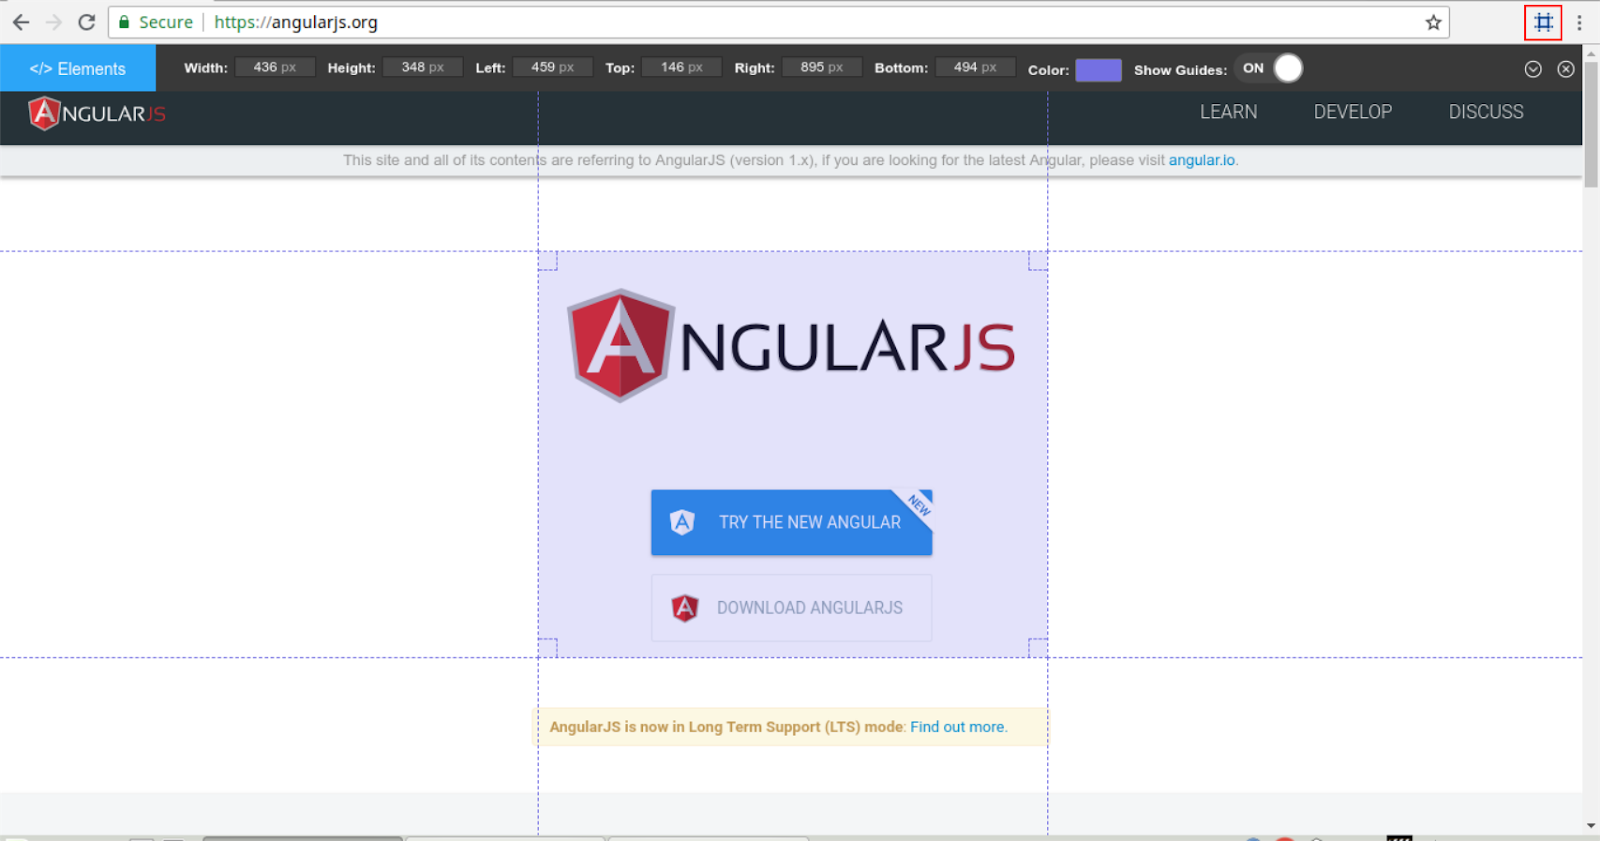
Task: Open the DEVELOP menu
Action: 1352,112
